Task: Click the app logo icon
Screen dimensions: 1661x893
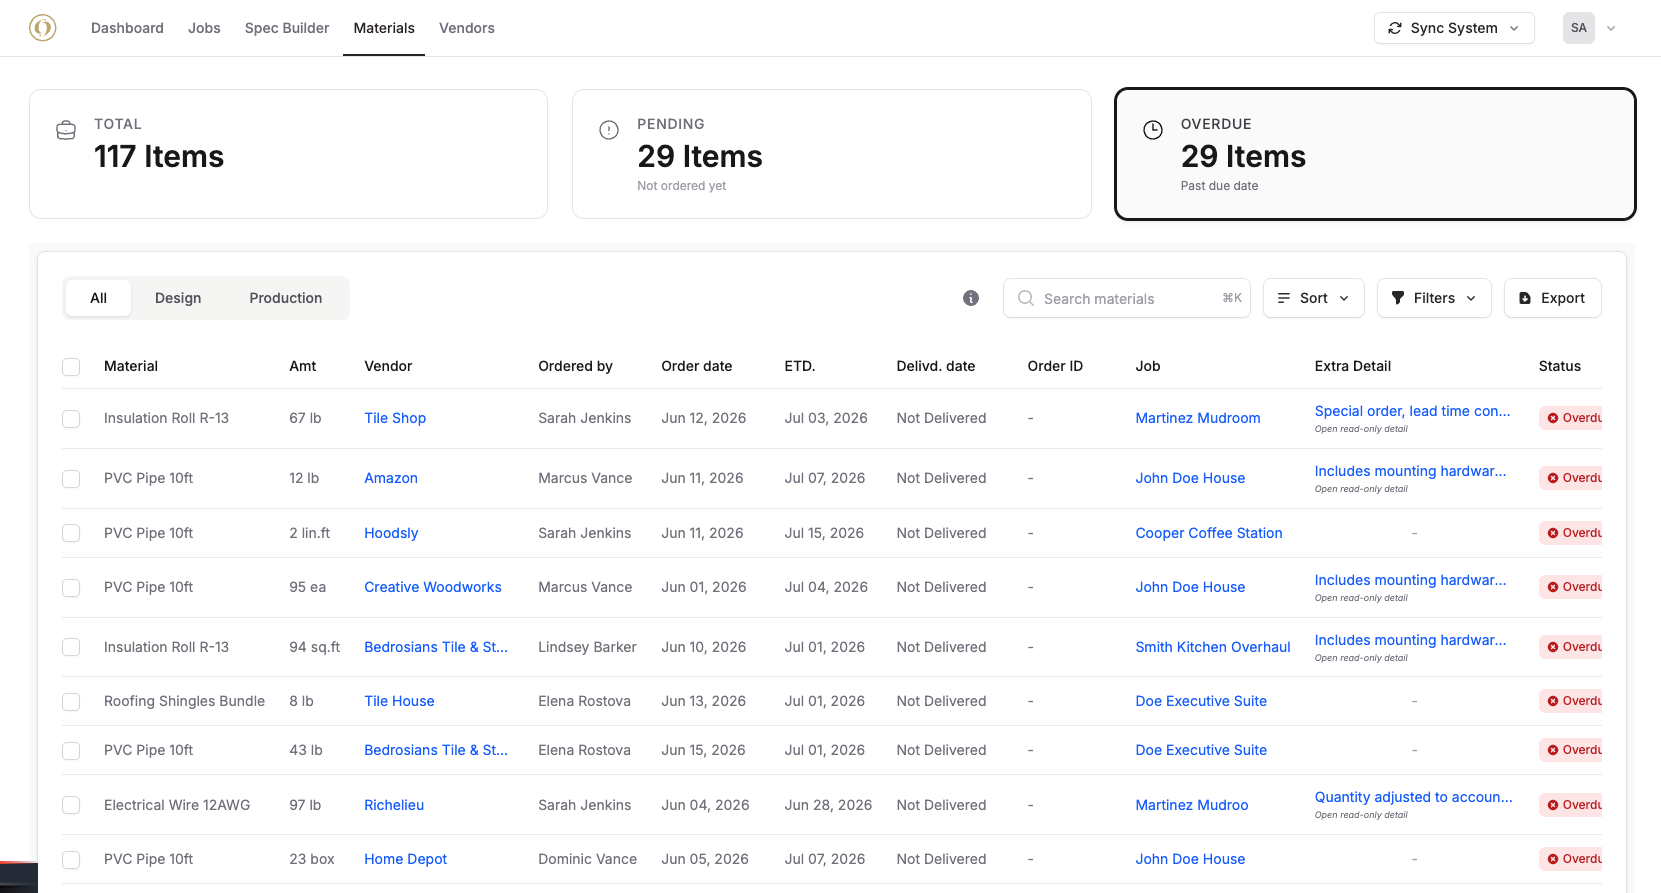Action: point(42,28)
